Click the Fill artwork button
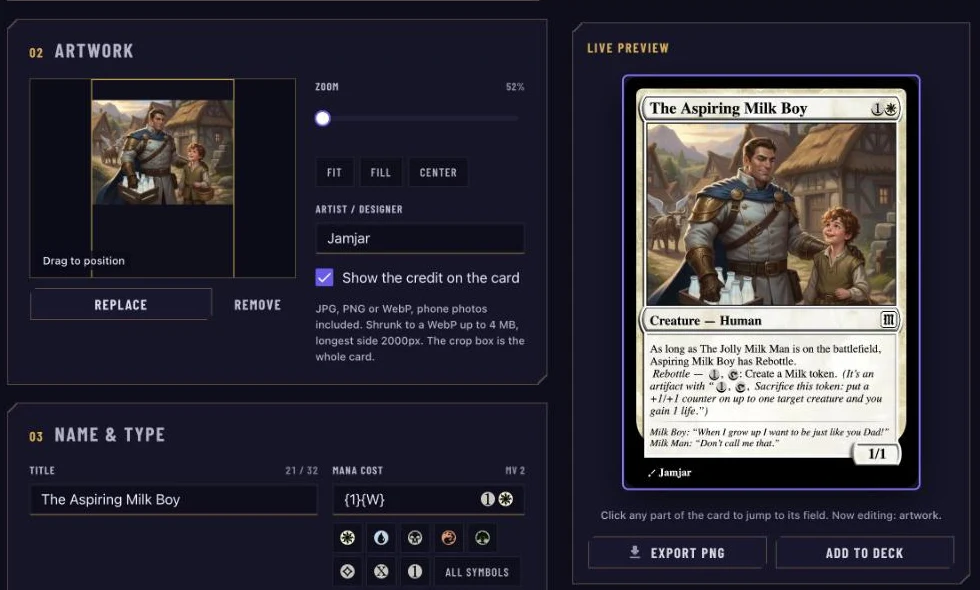This screenshot has height=590, width=980. pyautogui.click(x=381, y=172)
